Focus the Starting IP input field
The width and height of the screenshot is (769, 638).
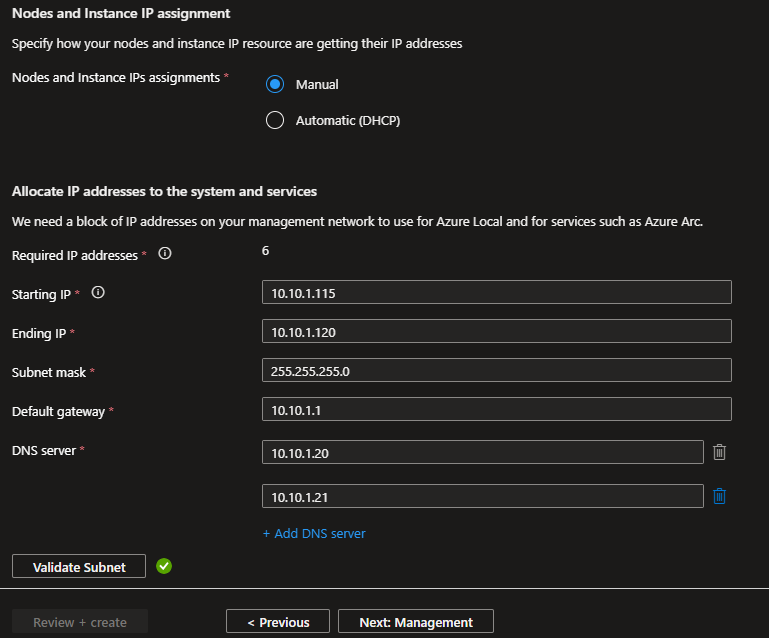tap(496, 292)
